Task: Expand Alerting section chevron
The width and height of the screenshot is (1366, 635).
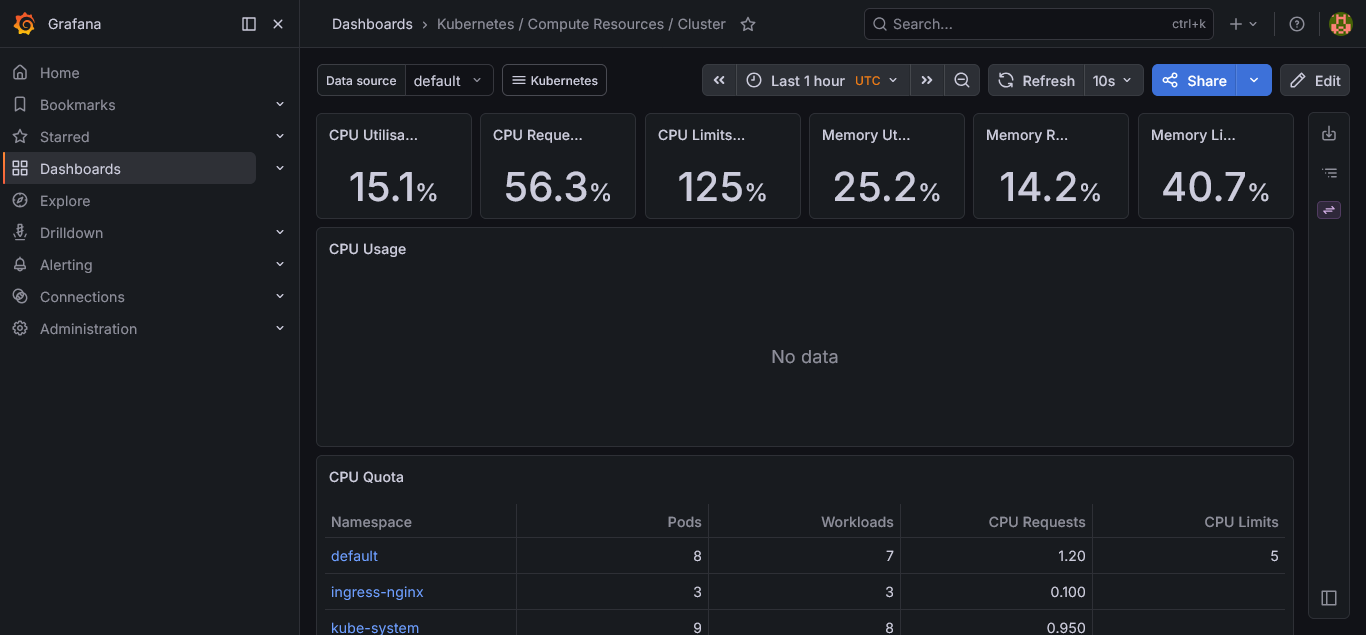Action: click(x=280, y=264)
